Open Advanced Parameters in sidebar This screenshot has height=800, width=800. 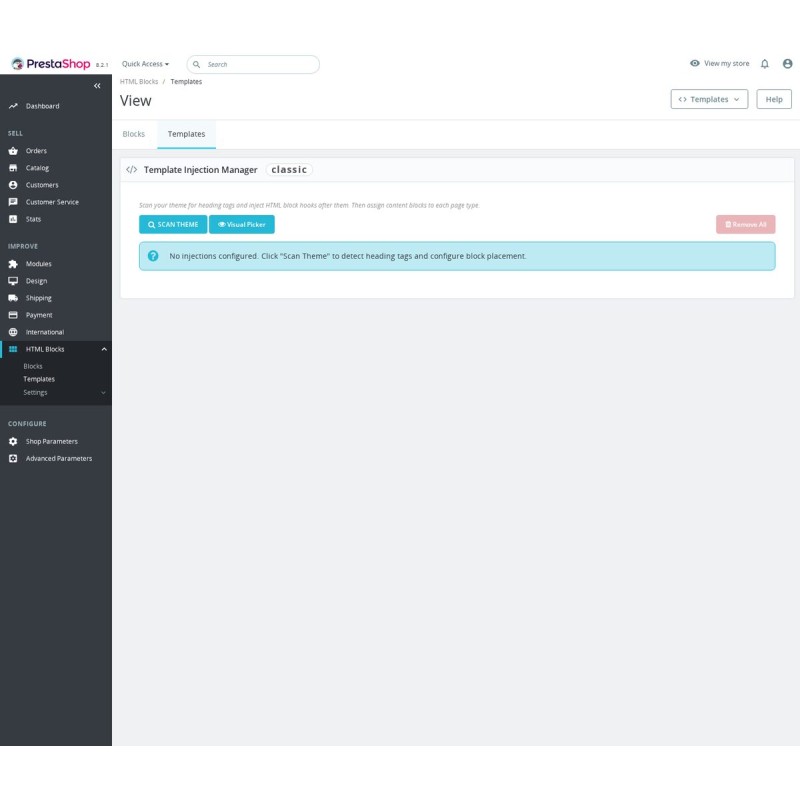[x=59, y=459]
